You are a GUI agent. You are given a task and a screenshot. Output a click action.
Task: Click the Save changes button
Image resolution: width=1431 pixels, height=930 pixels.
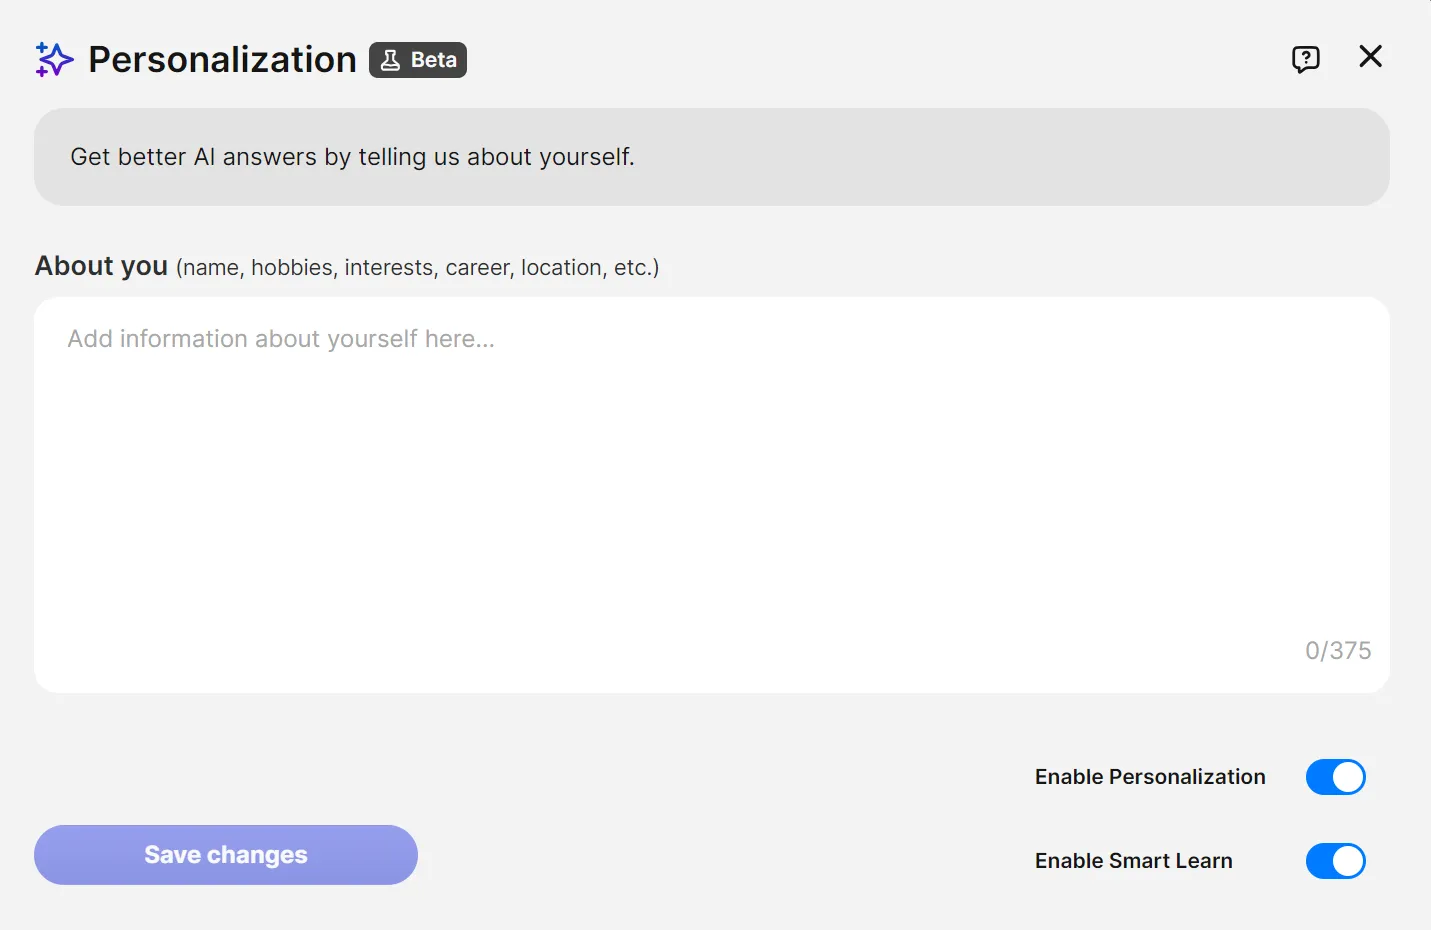coord(226,855)
